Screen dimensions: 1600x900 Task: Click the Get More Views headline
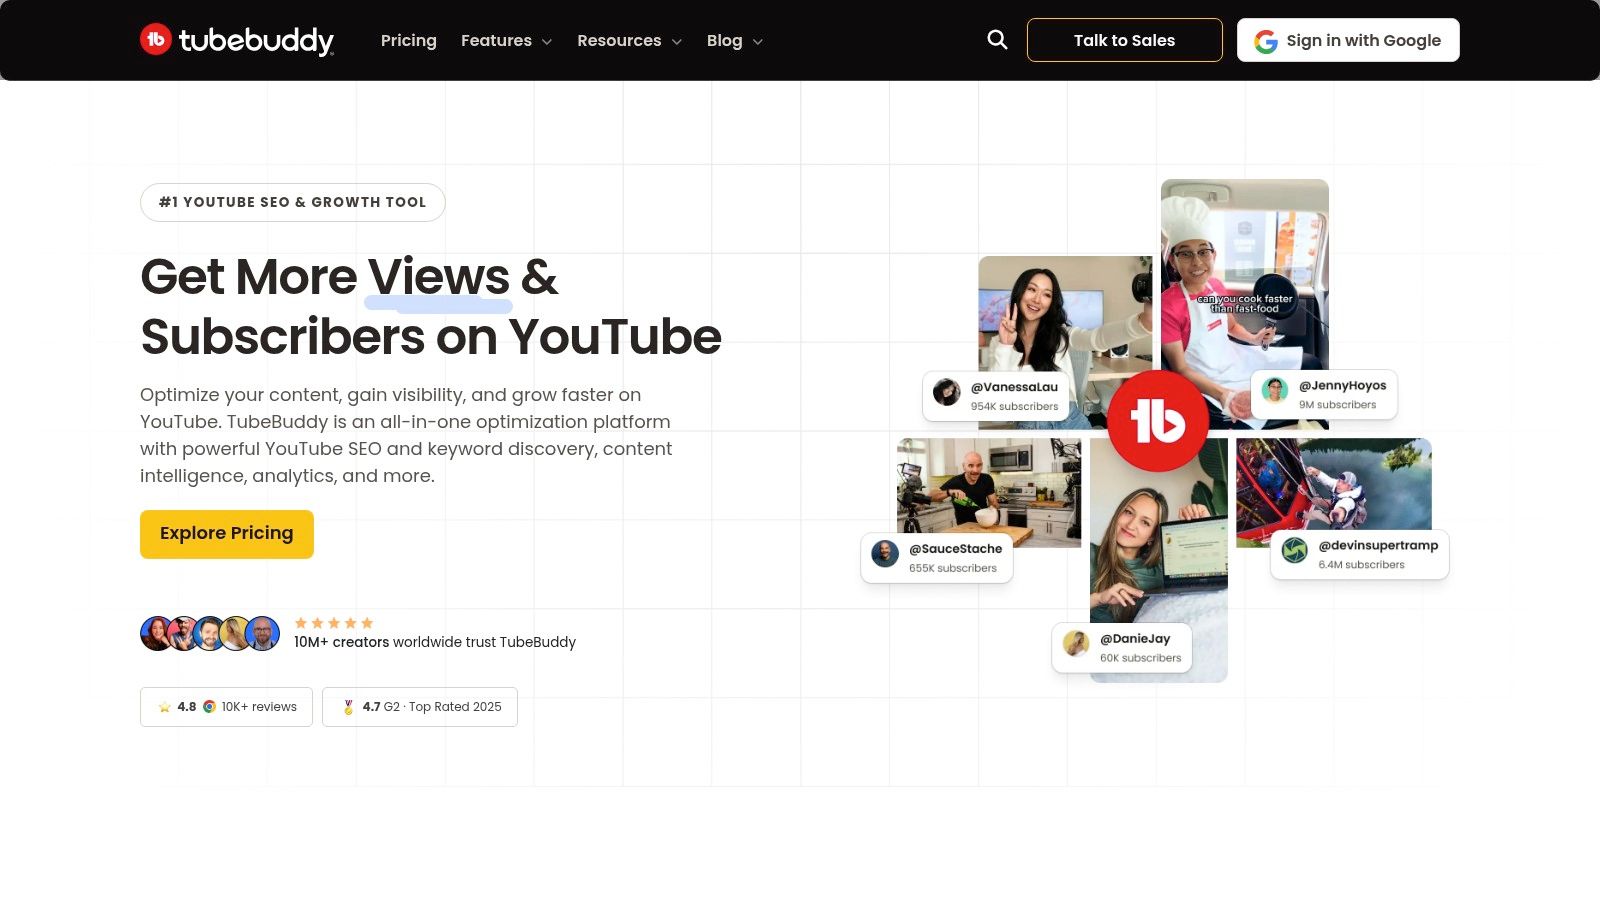pyautogui.click(x=431, y=306)
